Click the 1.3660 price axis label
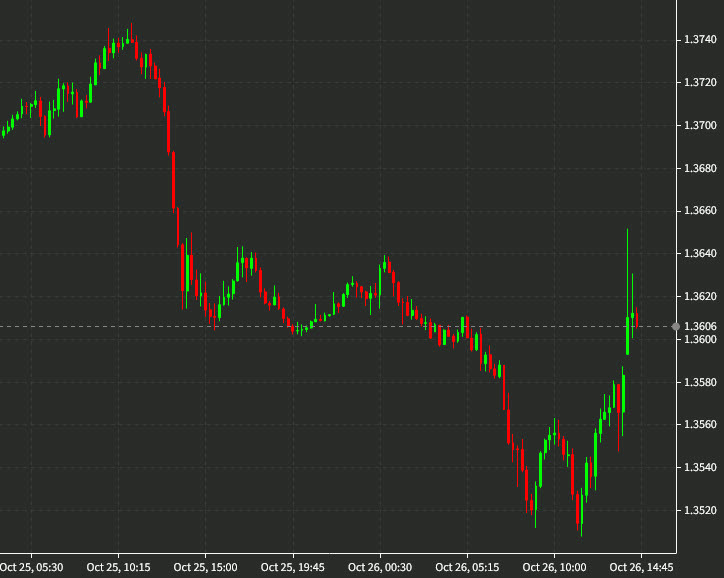Image resolution: width=724 pixels, height=578 pixels. [x=700, y=211]
